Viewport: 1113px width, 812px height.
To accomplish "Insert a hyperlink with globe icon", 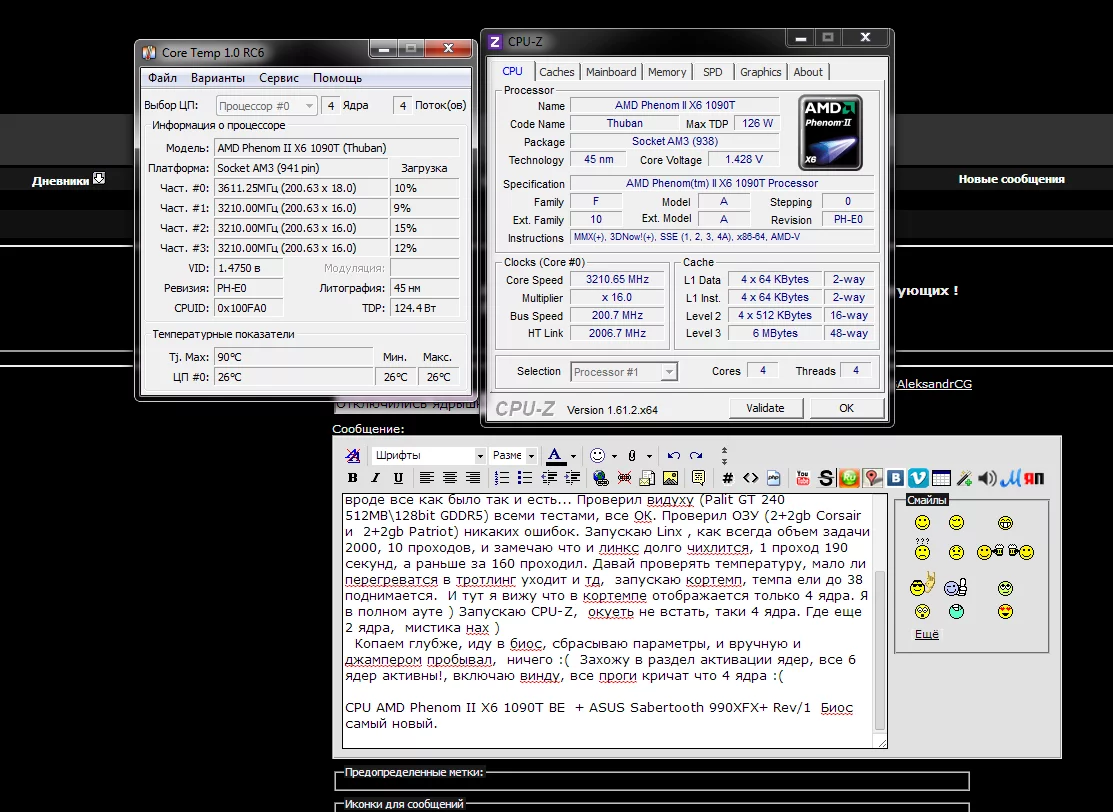I will click(600, 478).
